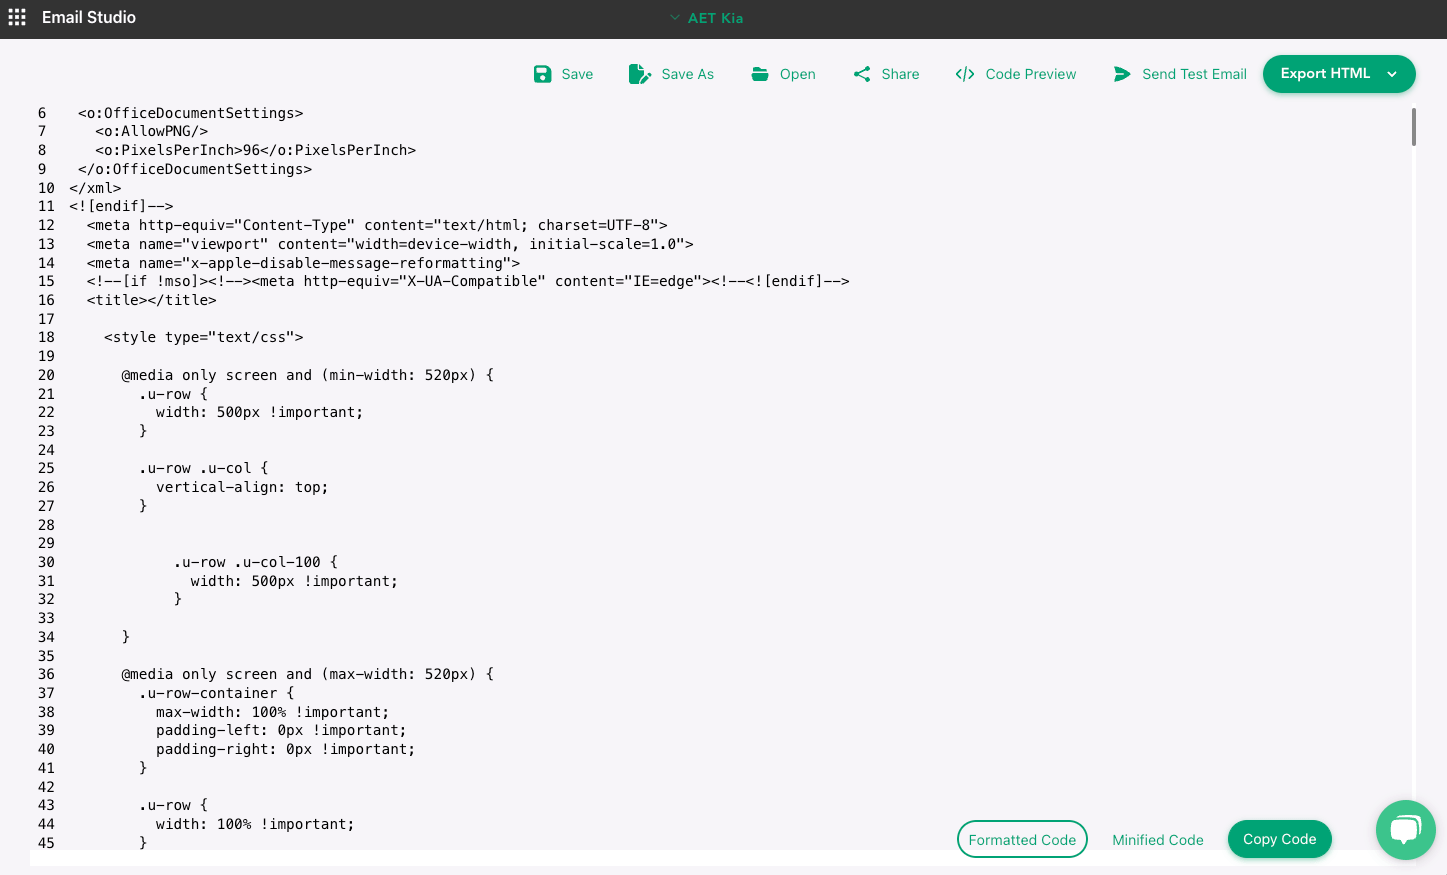The image size is (1447, 875).
Task: Click the width: 100% !important line
Action: pos(255,824)
